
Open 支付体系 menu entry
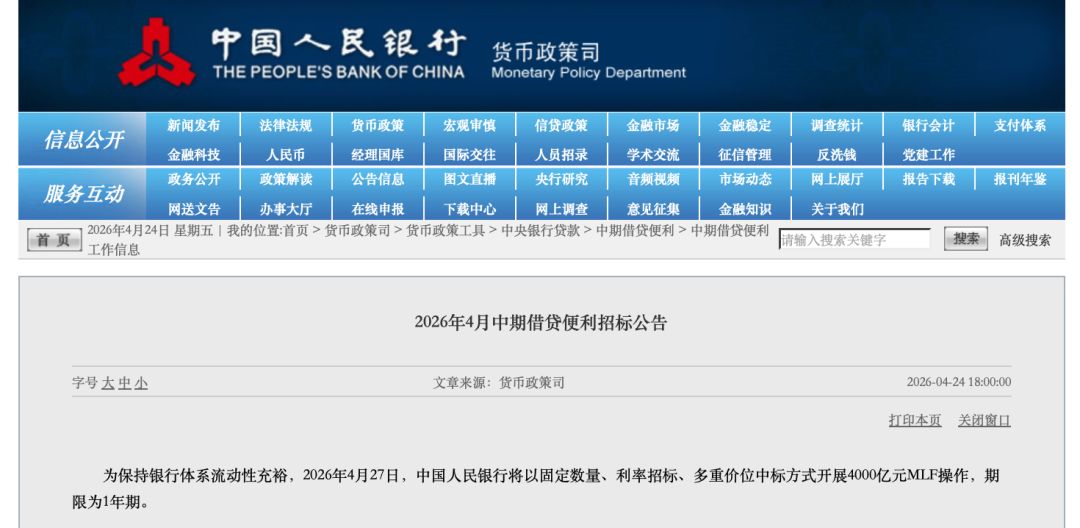point(1020,126)
